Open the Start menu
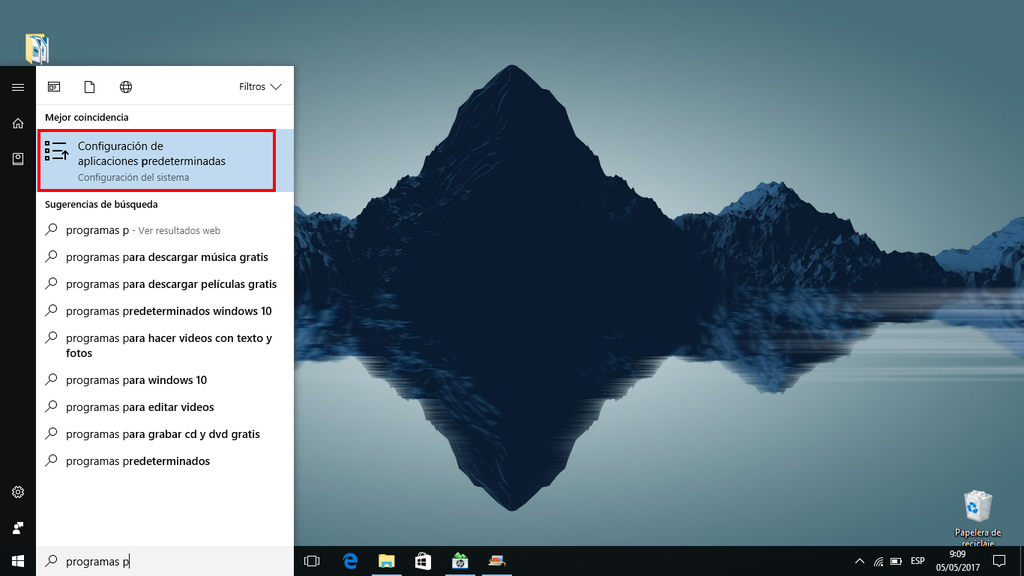The image size is (1024, 576). coord(17,562)
